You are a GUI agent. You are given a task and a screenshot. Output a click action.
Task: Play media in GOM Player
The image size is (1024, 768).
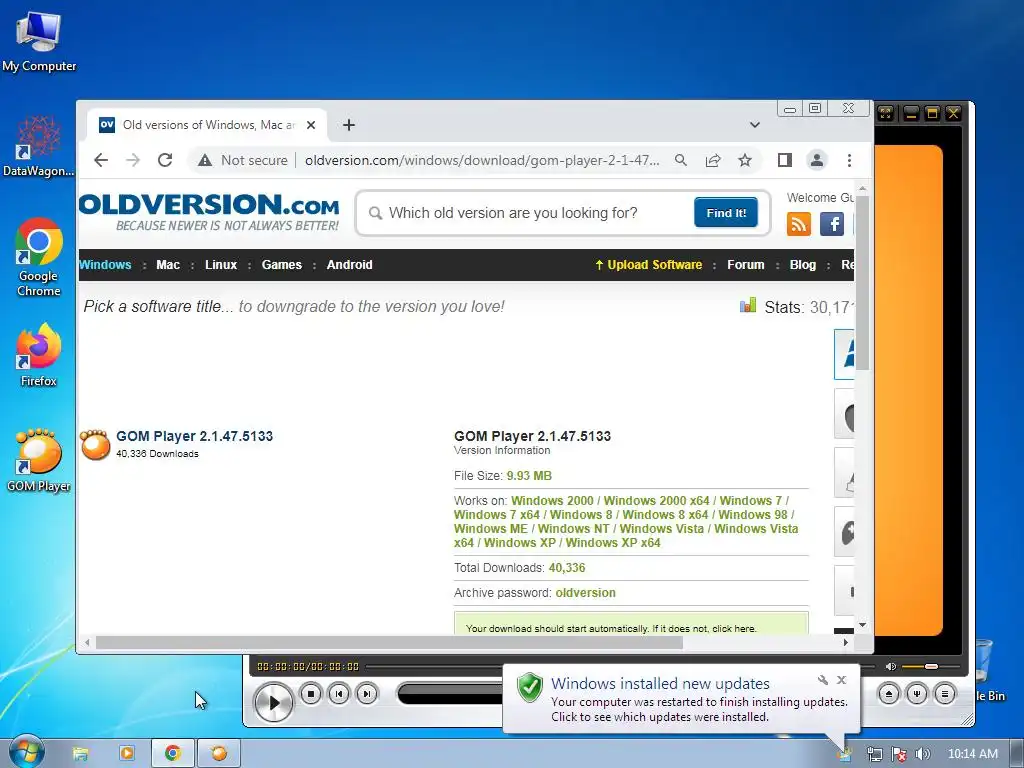(273, 702)
